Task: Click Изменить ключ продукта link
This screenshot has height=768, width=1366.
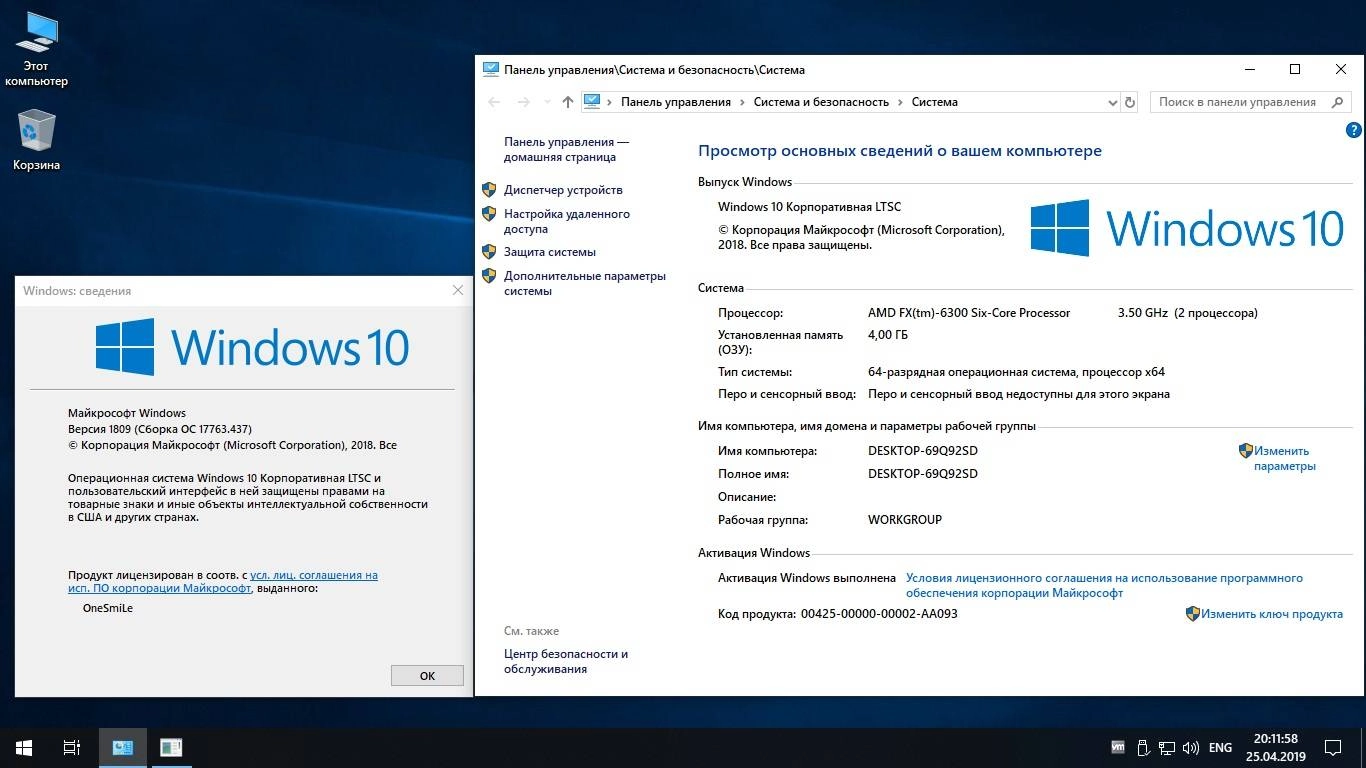Action: (x=1272, y=614)
